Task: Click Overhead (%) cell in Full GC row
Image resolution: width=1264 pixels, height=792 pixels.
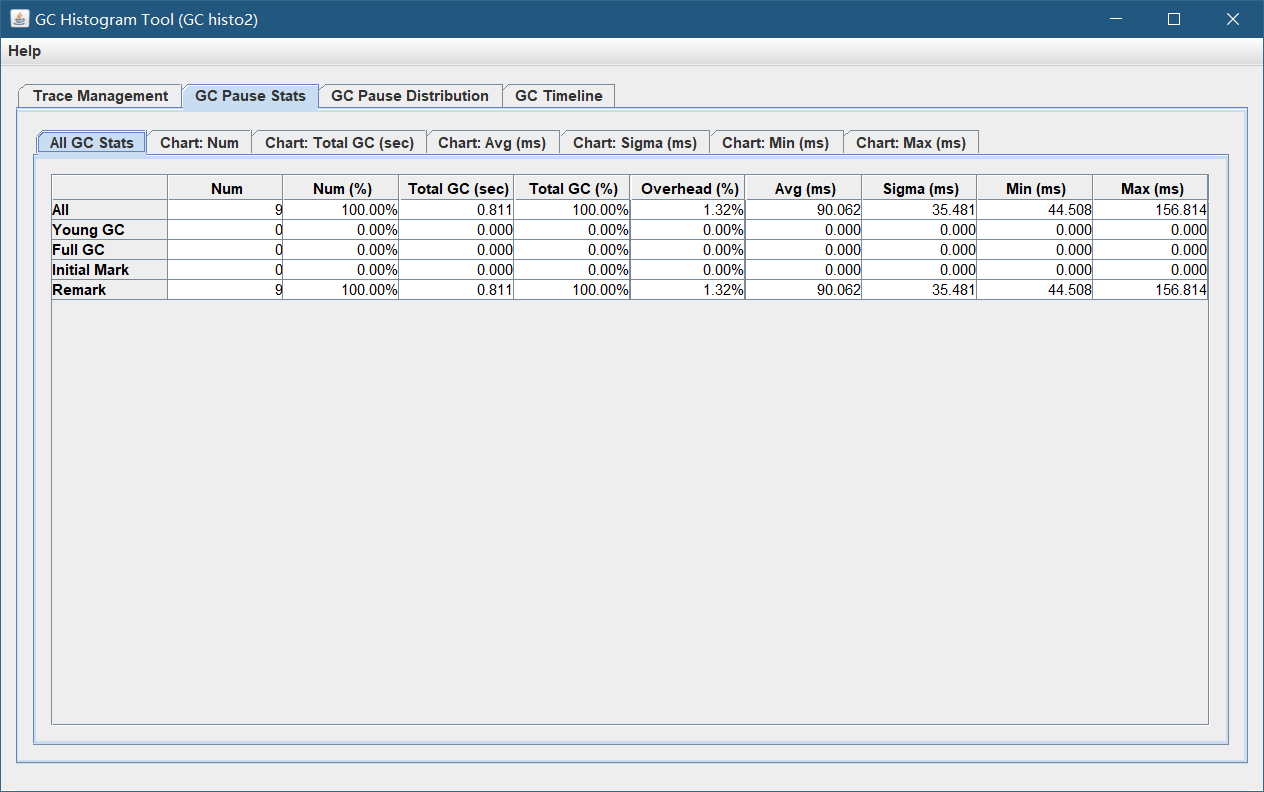Action: [688, 250]
